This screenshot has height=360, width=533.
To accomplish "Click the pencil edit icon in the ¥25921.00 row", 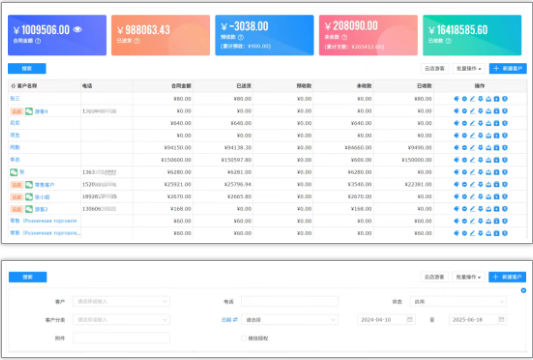I will (472, 184).
